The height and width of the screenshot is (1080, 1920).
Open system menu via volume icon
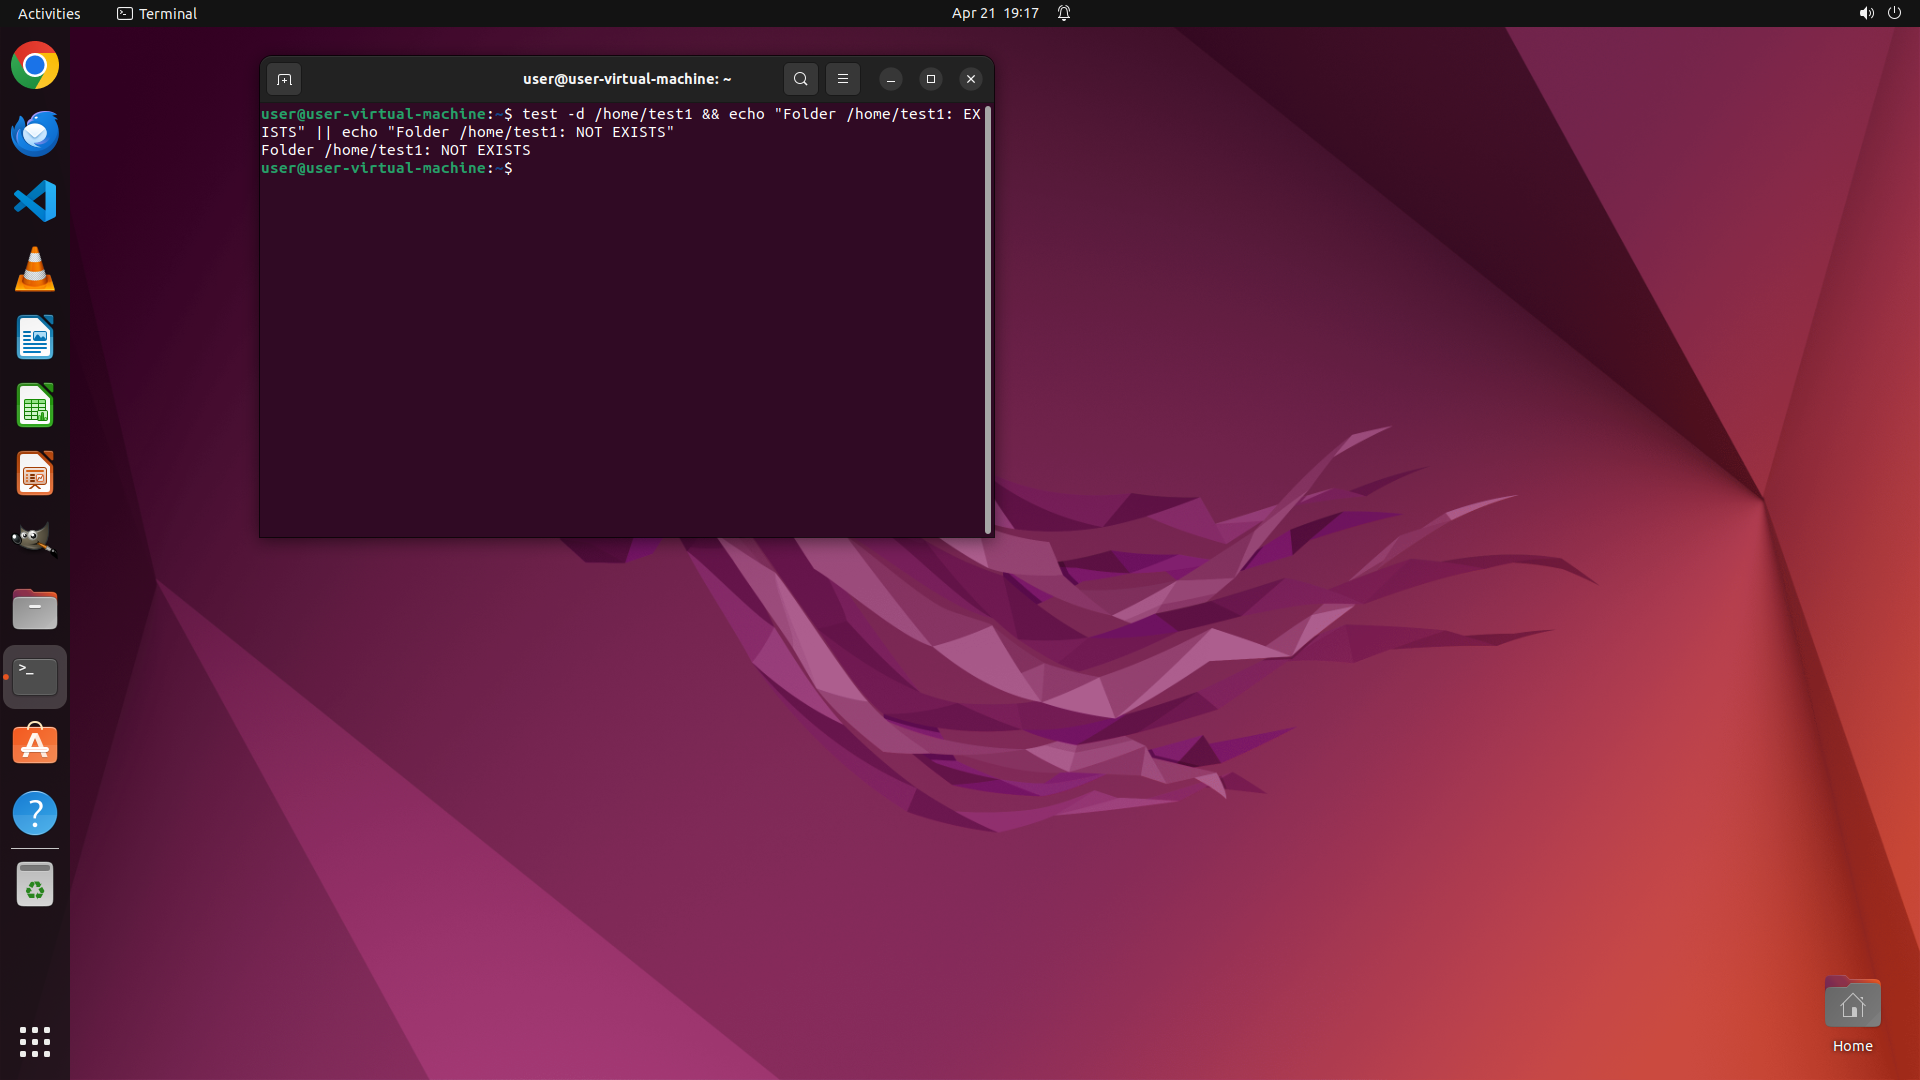click(1866, 13)
